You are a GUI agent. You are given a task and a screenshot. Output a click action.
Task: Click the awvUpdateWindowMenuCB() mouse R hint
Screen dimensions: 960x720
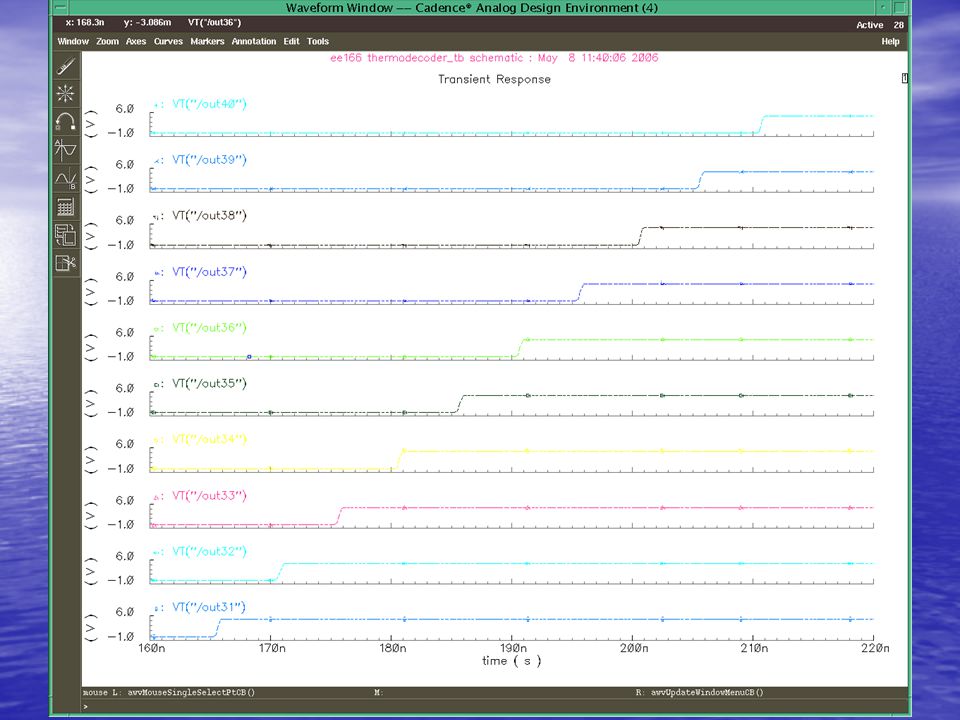coord(707,692)
